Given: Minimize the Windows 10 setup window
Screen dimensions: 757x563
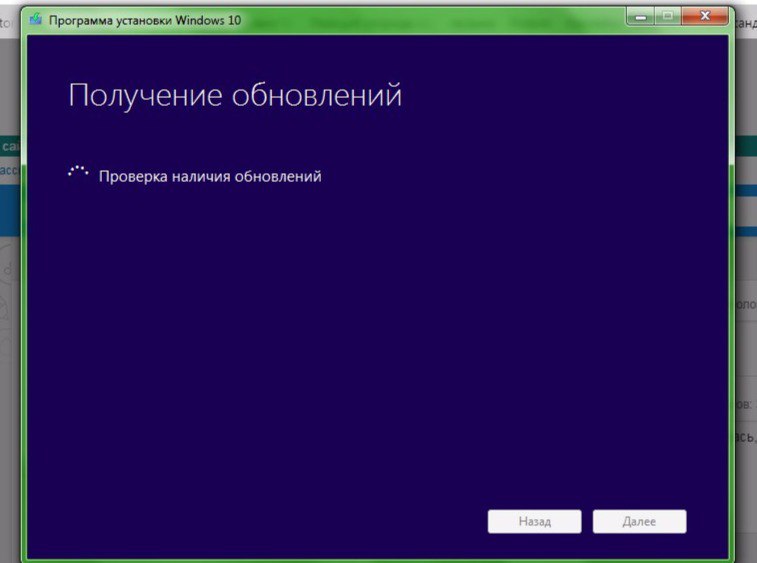Looking at the screenshot, I should tap(641, 17).
